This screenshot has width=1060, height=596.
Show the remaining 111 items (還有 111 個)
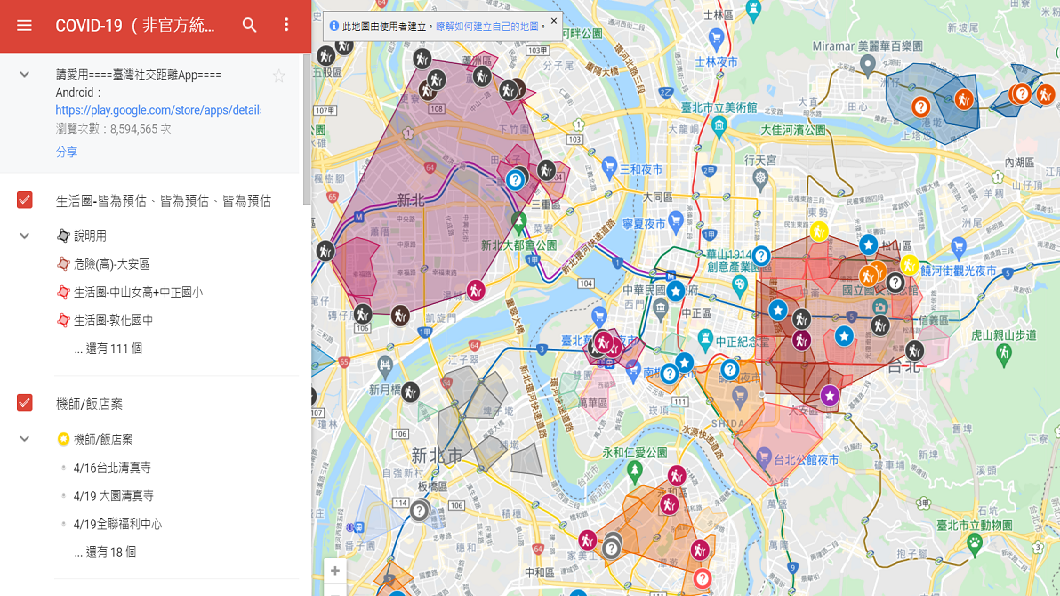pos(108,349)
